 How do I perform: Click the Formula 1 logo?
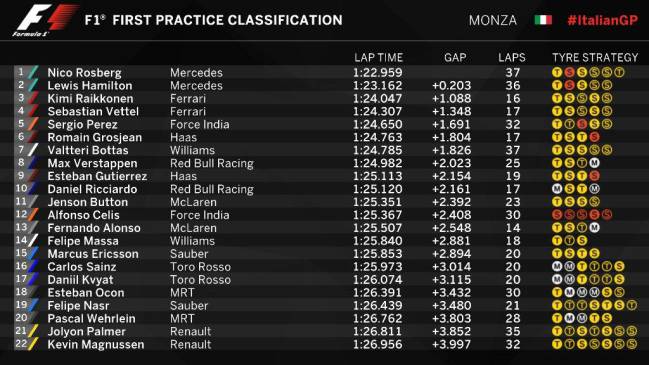click(x=45, y=20)
